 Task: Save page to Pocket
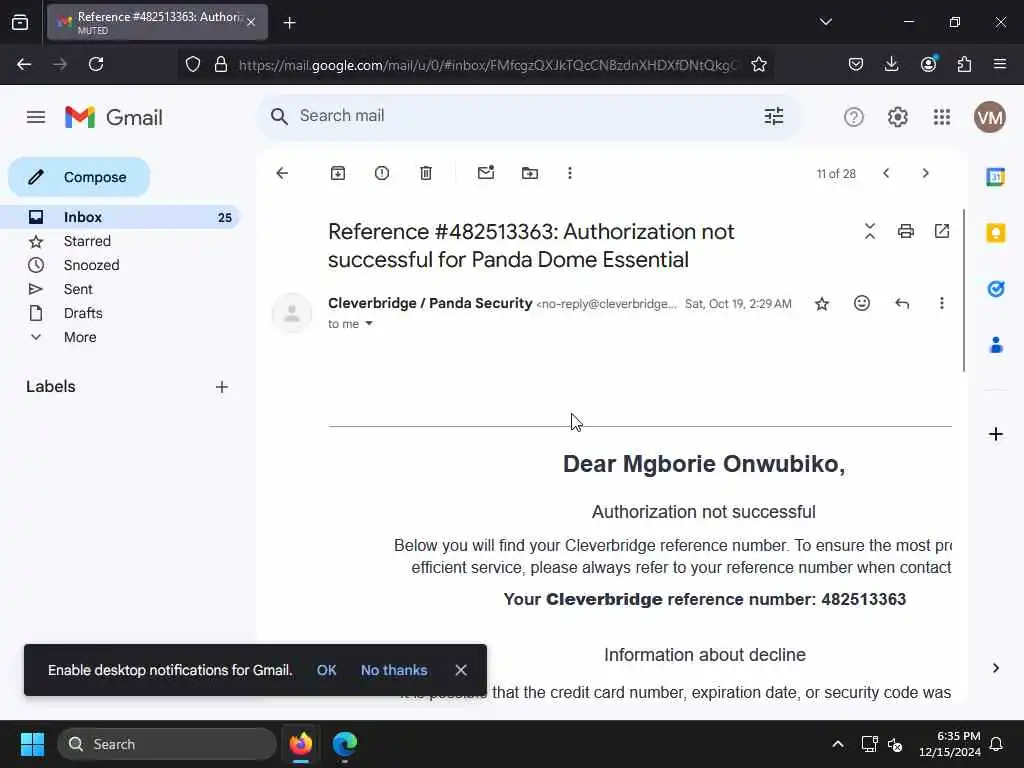tap(856, 64)
